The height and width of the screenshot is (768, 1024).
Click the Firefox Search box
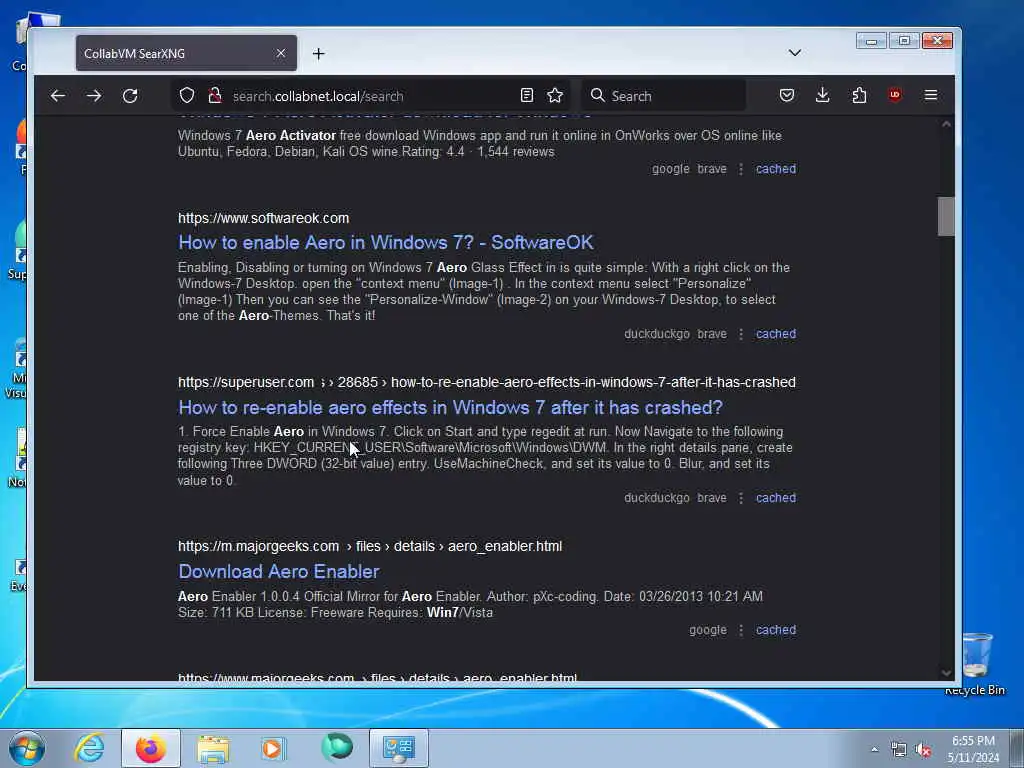click(x=664, y=96)
